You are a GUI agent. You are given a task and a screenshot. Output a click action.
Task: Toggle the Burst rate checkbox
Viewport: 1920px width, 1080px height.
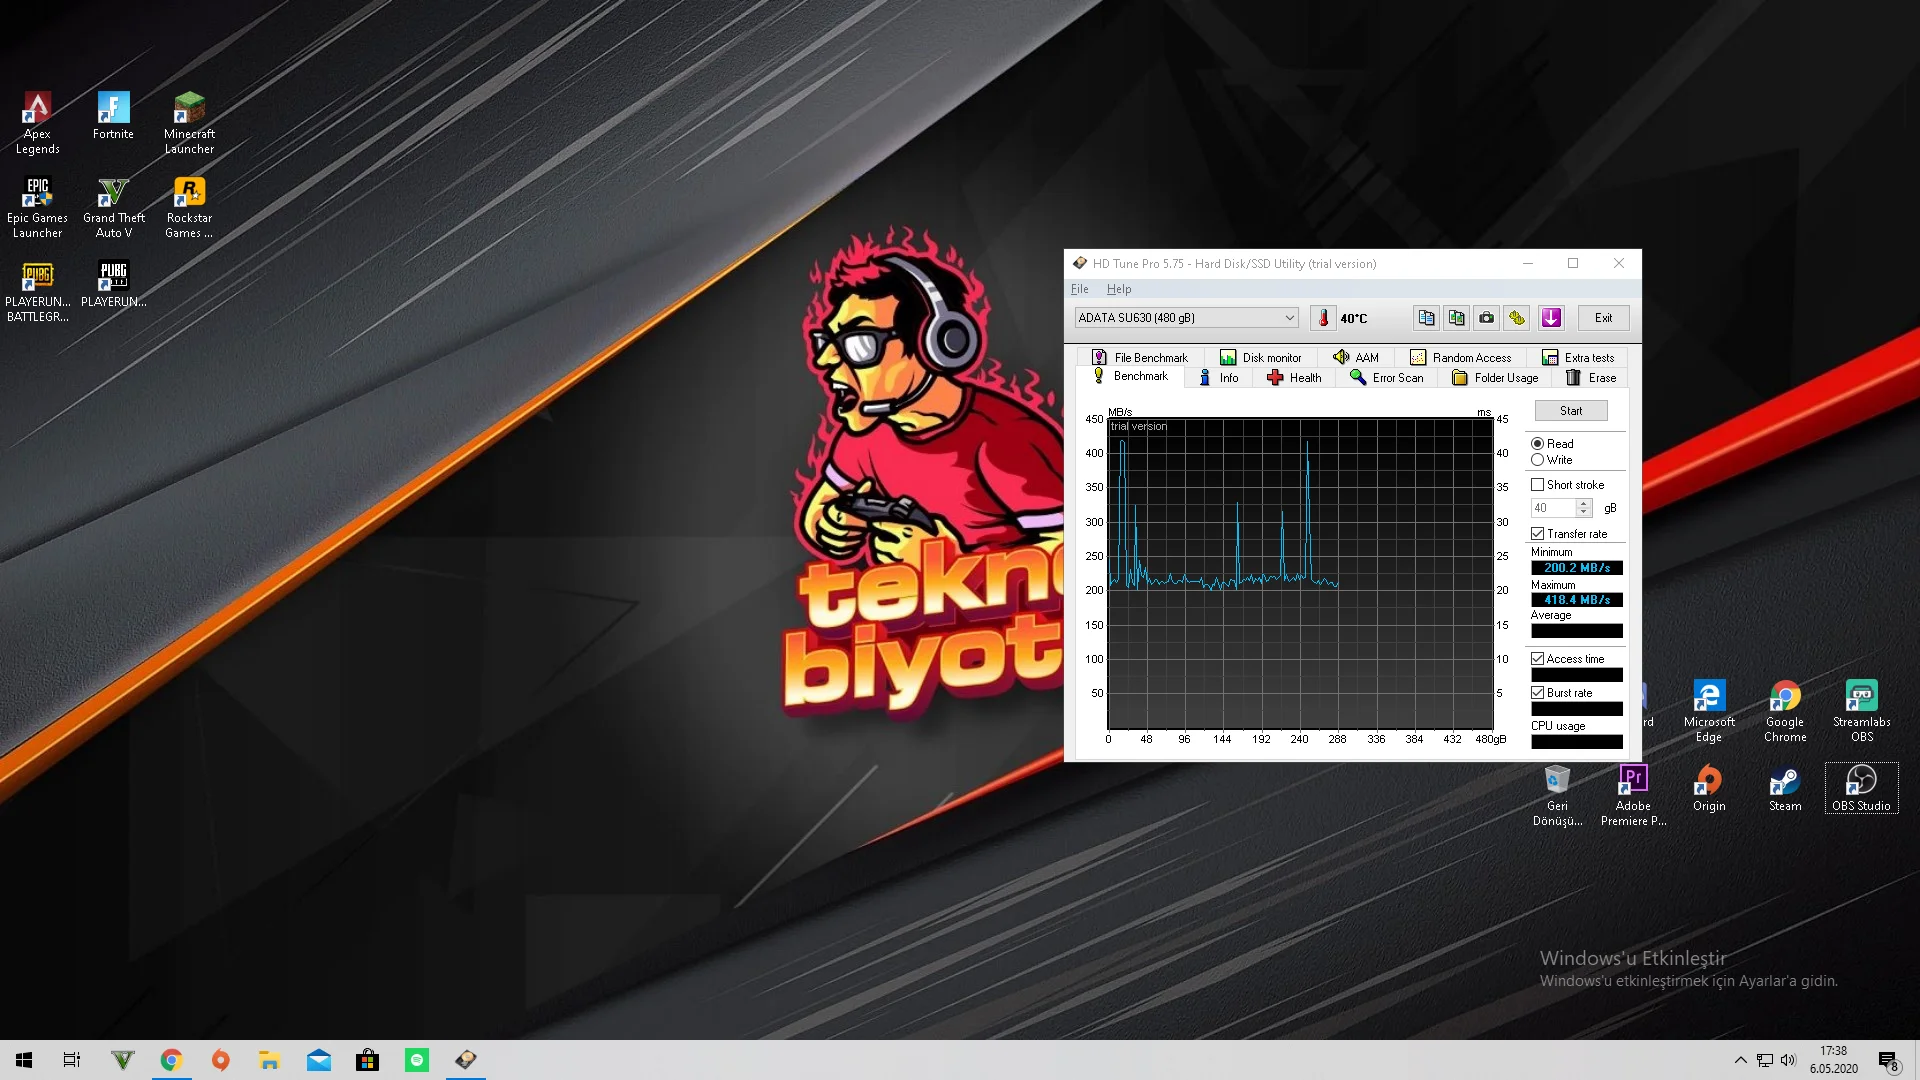click(1537, 693)
